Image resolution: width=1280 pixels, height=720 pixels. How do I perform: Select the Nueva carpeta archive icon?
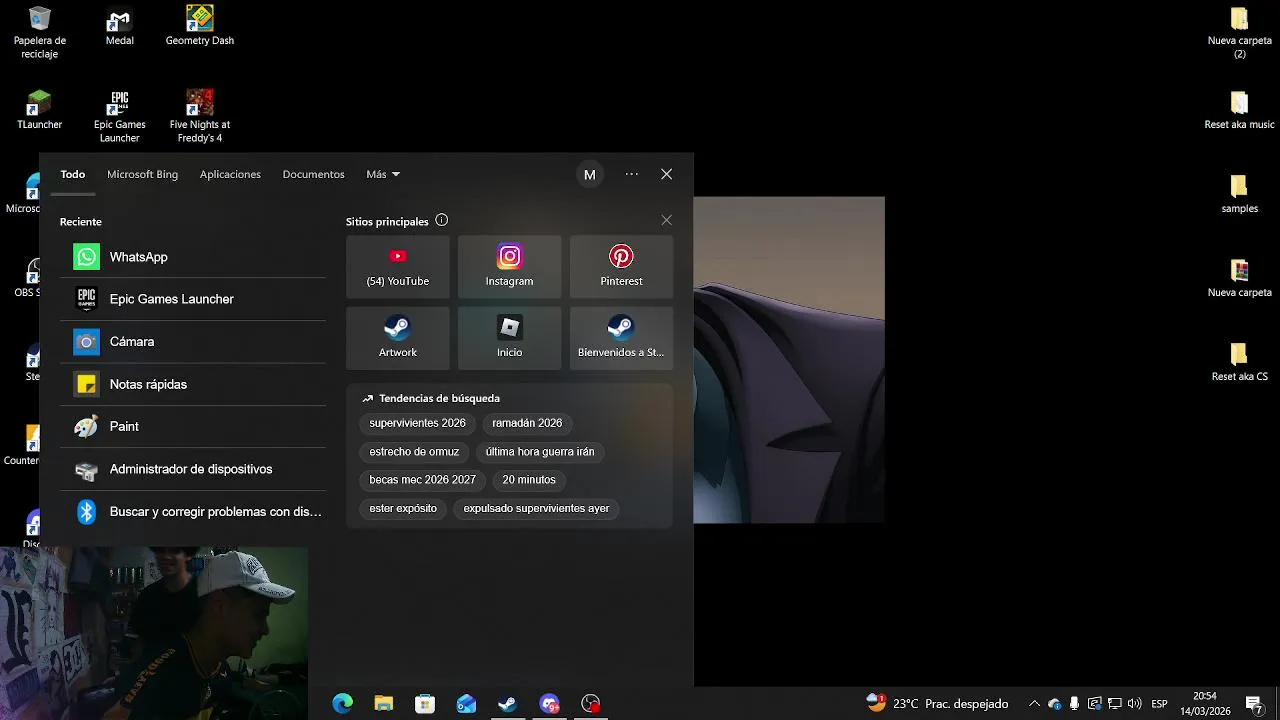pos(1240,278)
